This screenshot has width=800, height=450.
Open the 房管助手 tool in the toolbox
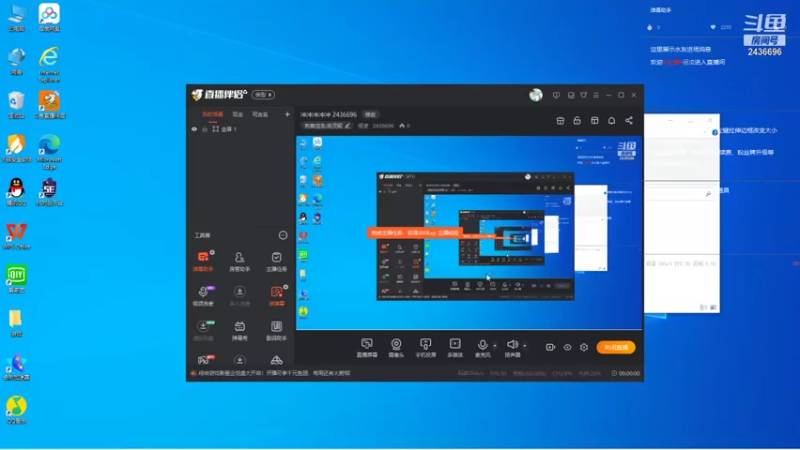click(x=239, y=261)
